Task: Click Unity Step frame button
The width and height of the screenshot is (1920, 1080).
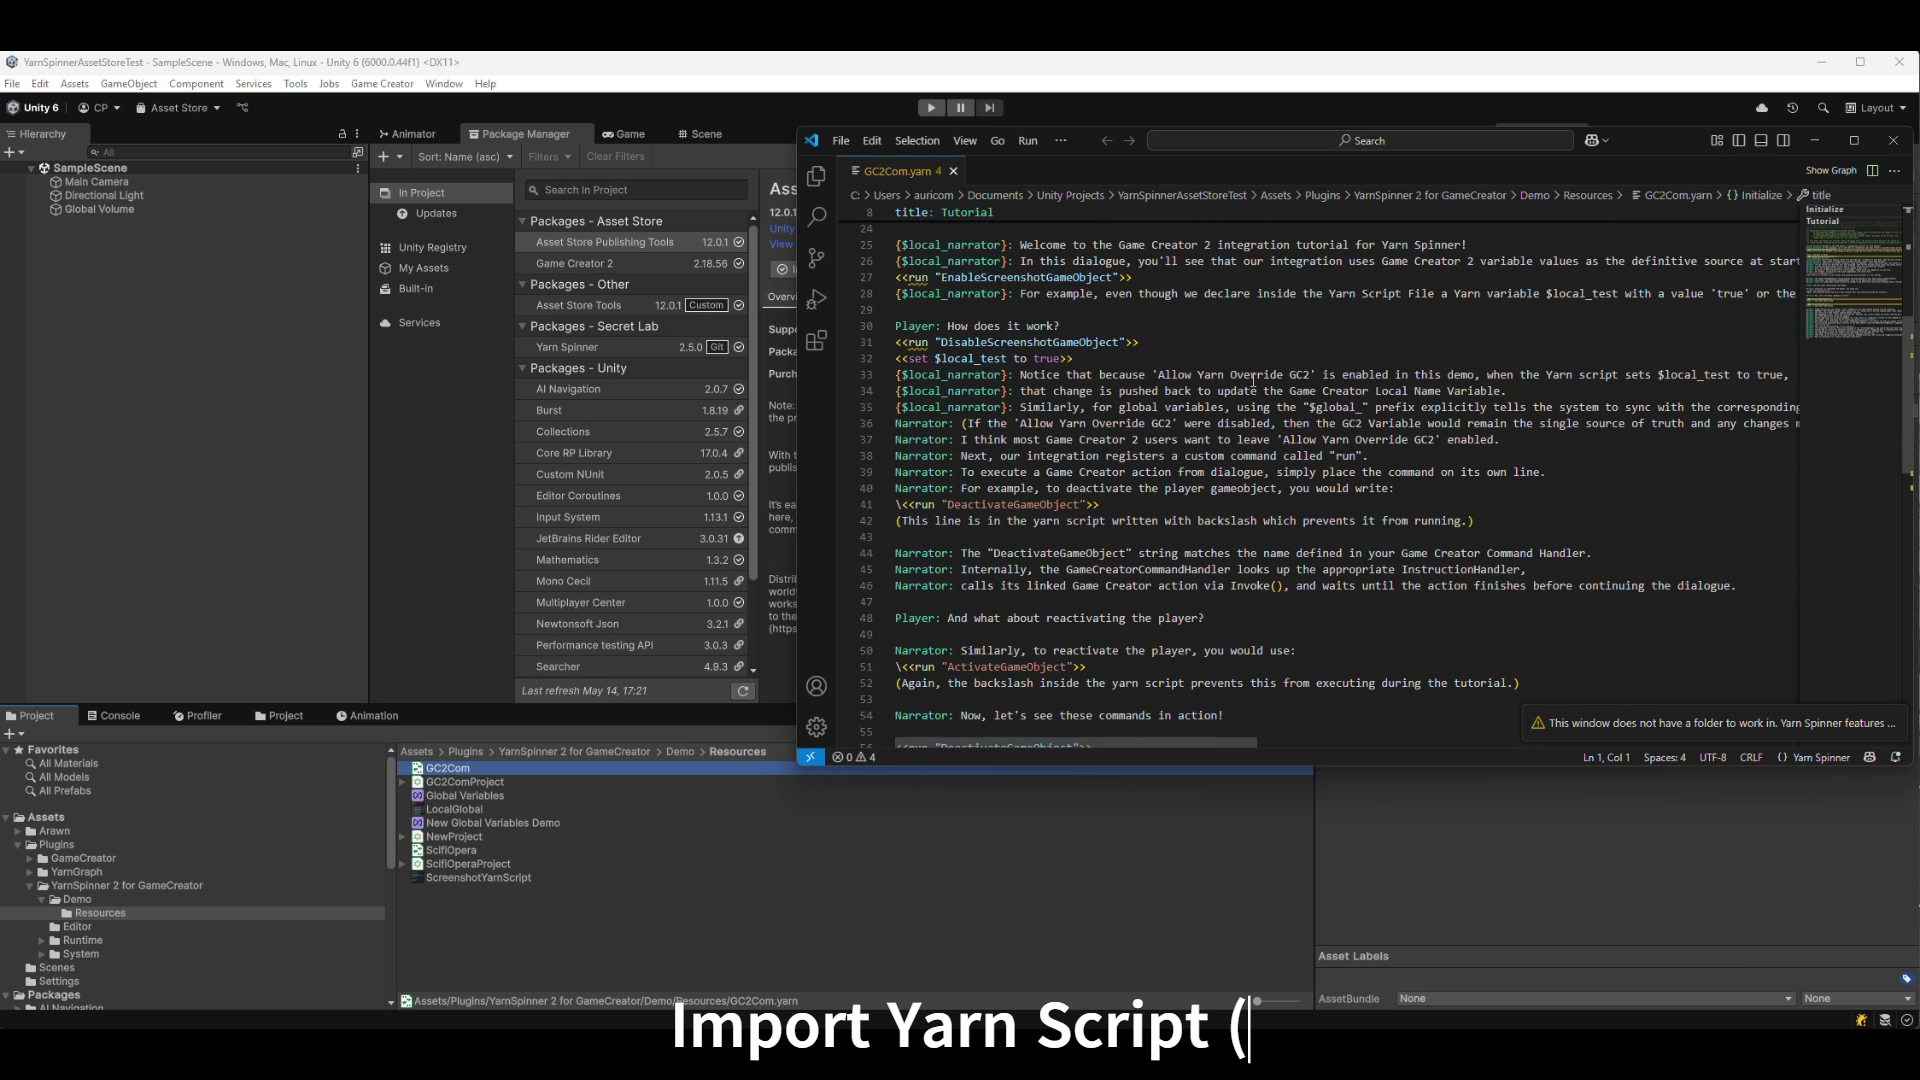Action: pyautogui.click(x=989, y=108)
